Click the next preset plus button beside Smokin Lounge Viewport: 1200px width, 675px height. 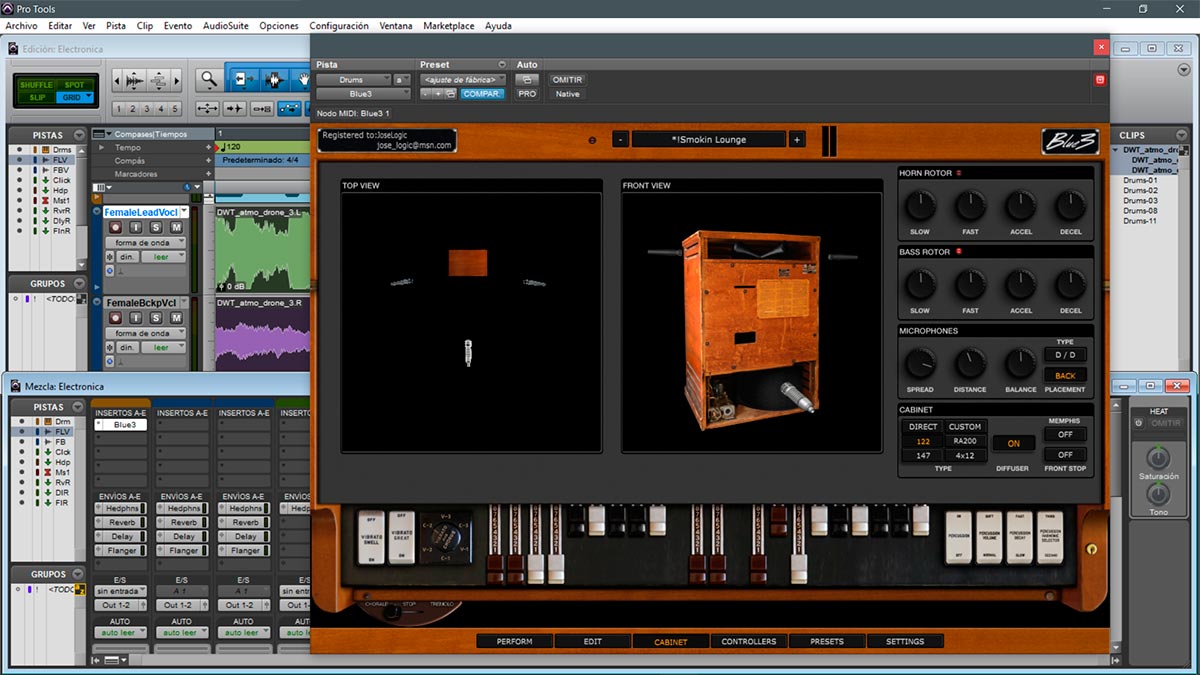[797, 140]
